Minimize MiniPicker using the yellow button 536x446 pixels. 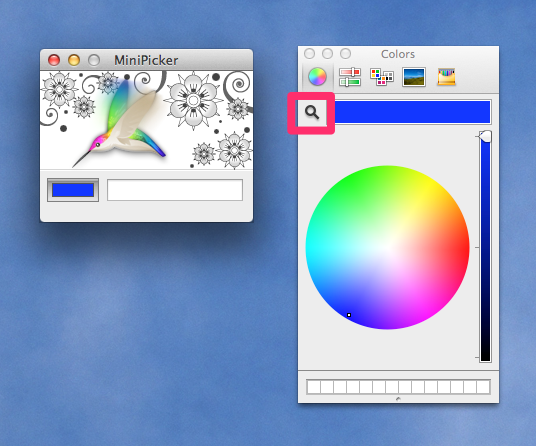tap(74, 60)
